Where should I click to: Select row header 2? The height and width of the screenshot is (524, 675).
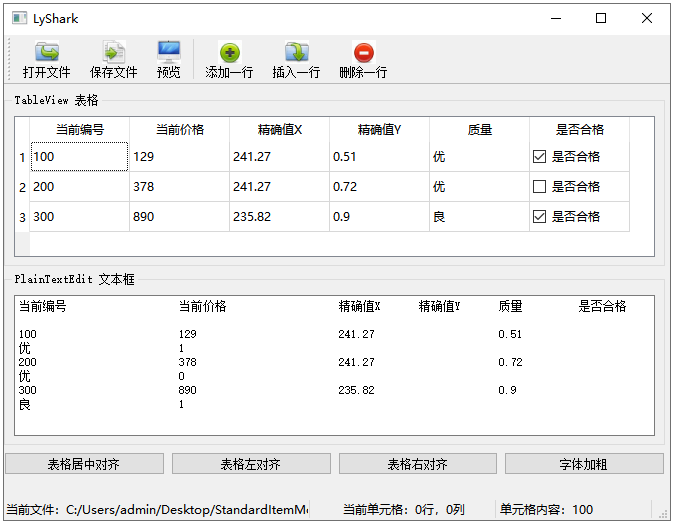click(22, 187)
